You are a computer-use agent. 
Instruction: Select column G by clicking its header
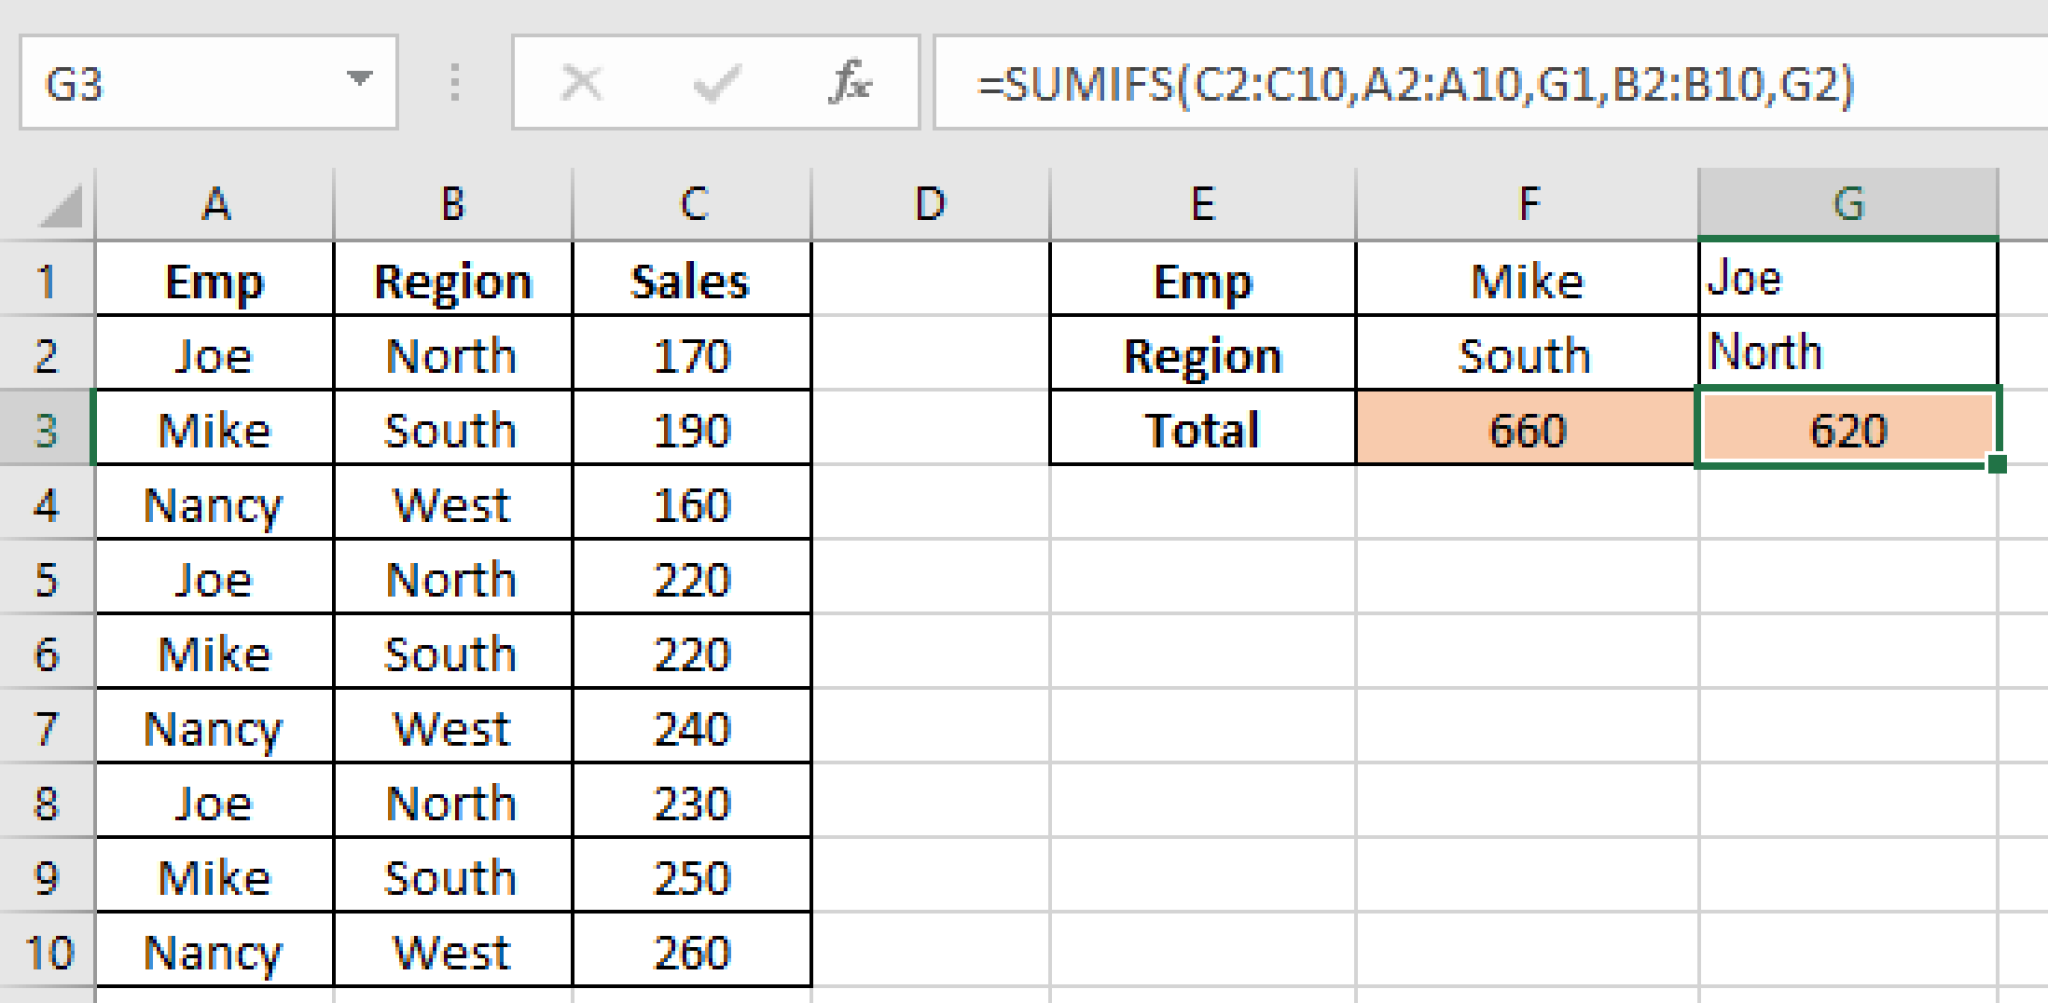[x=1848, y=203]
